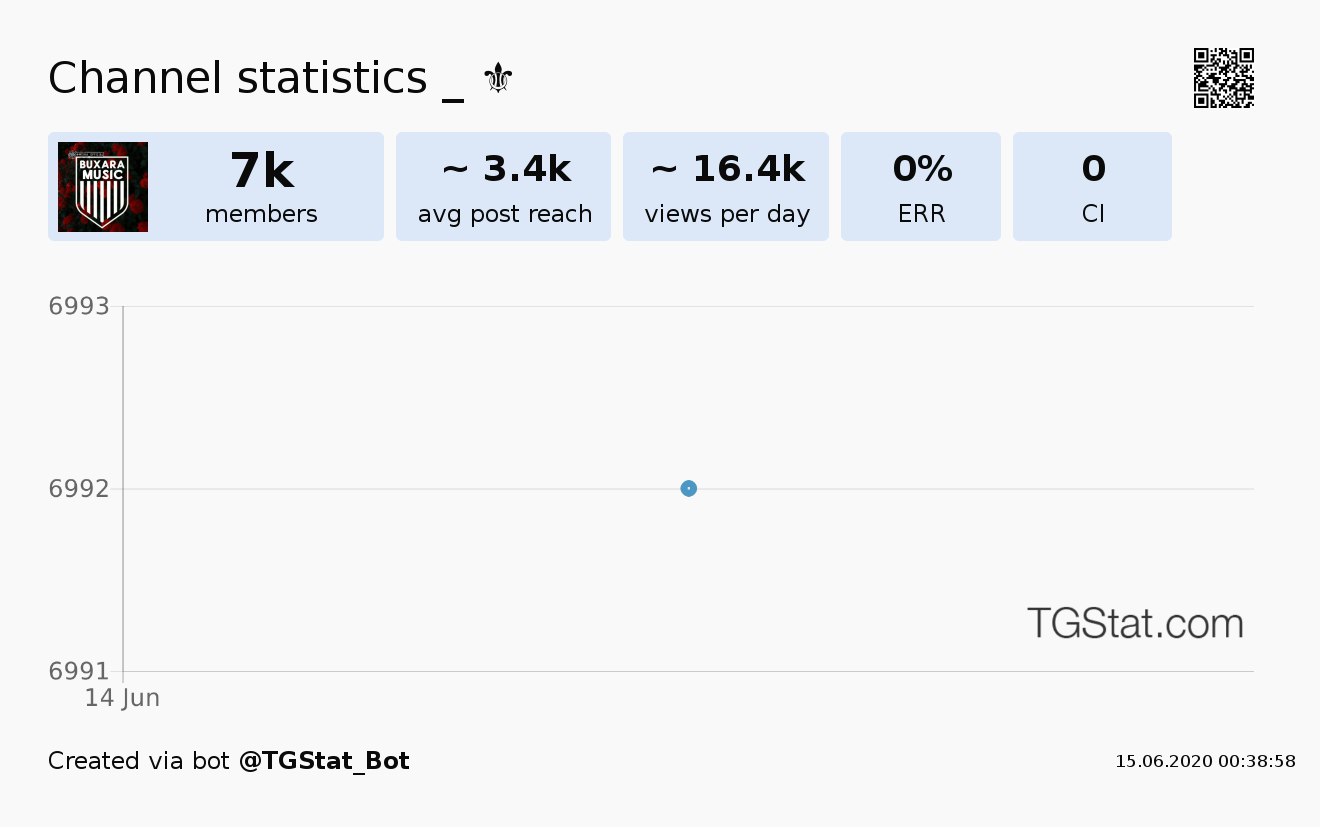Open the @TGStat_Bot link
Image resolution: width=1320 pixels, height=828 pixels.
pos(324,761)
